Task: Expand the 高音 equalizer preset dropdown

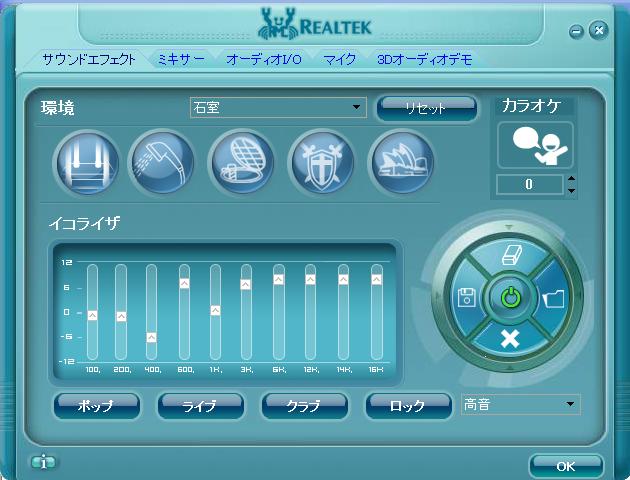Action: tap(571, 404)
